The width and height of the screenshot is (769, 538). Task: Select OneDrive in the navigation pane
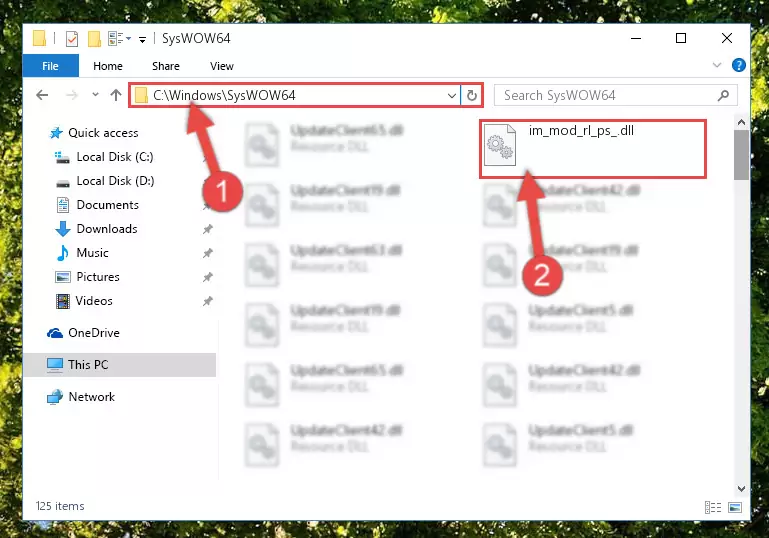(94, 333)
